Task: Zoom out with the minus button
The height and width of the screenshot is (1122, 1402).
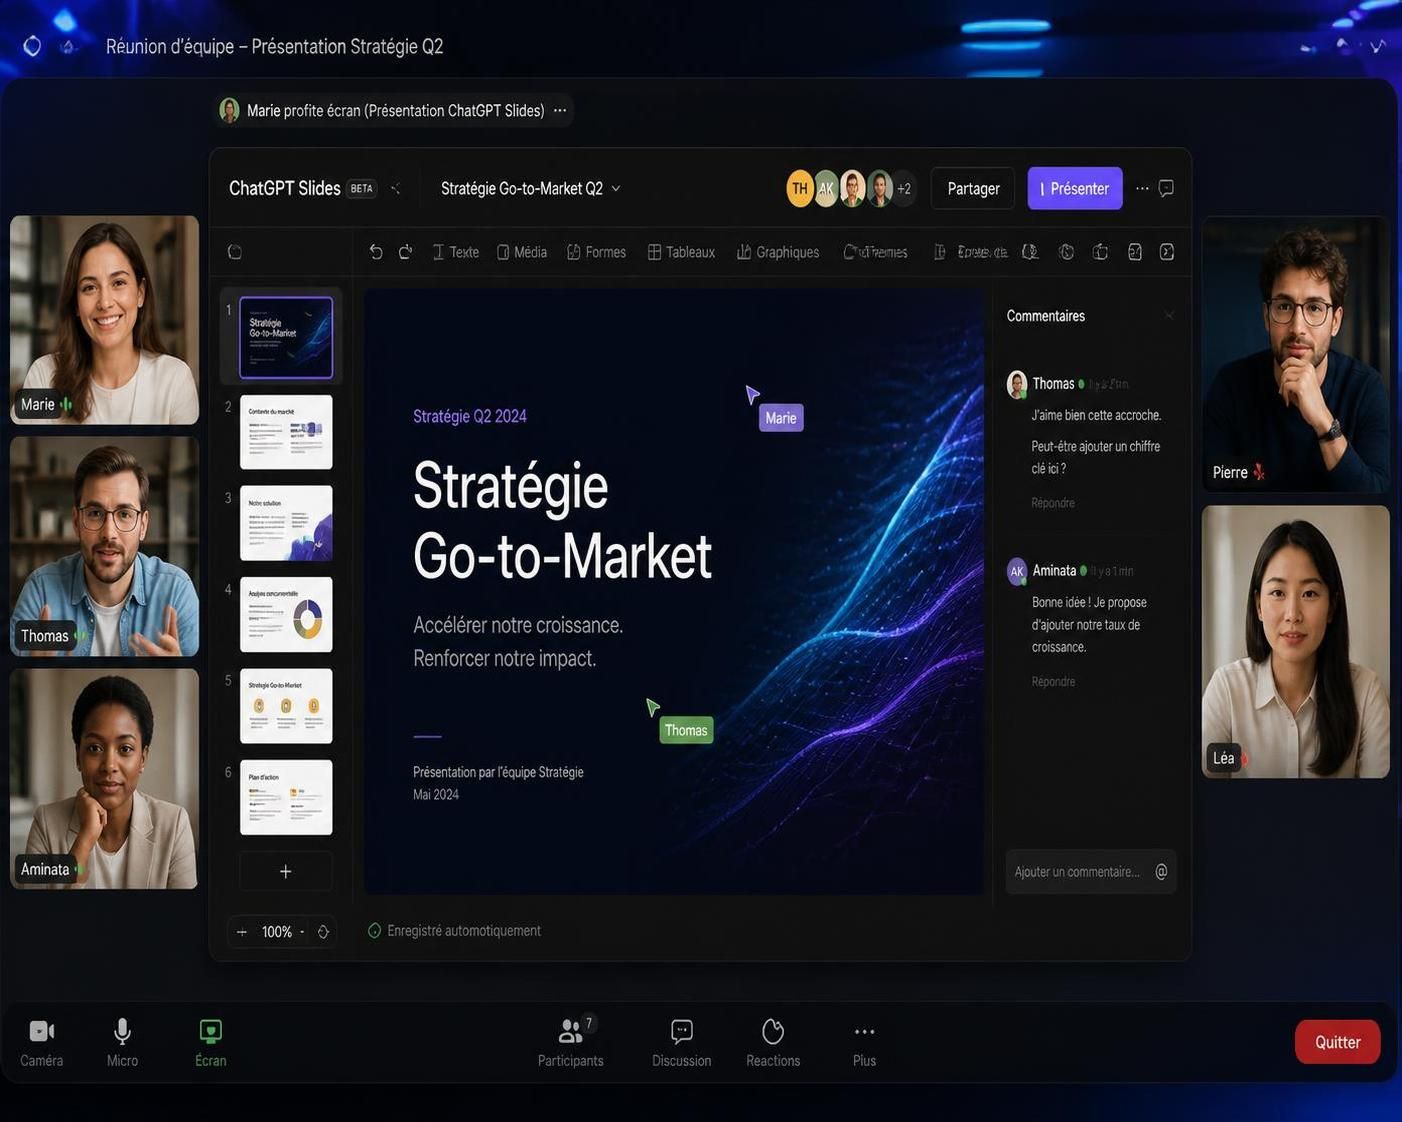Action: point(242,932)
